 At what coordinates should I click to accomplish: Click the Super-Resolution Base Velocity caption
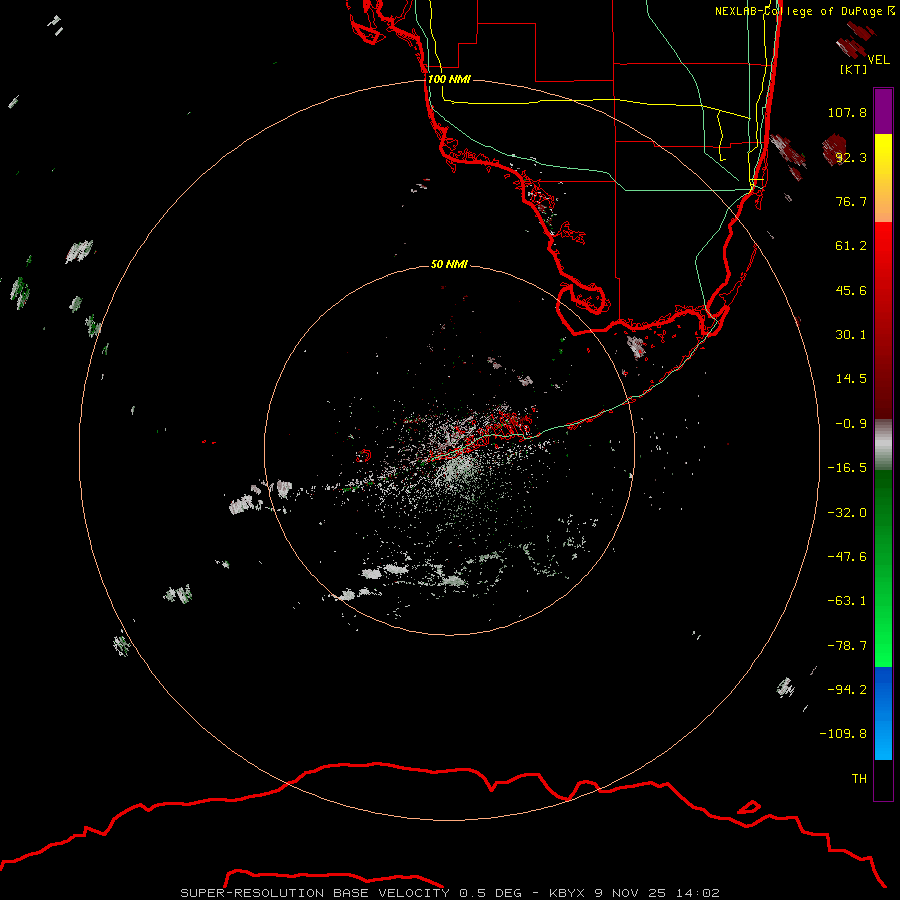pos(449,893)
